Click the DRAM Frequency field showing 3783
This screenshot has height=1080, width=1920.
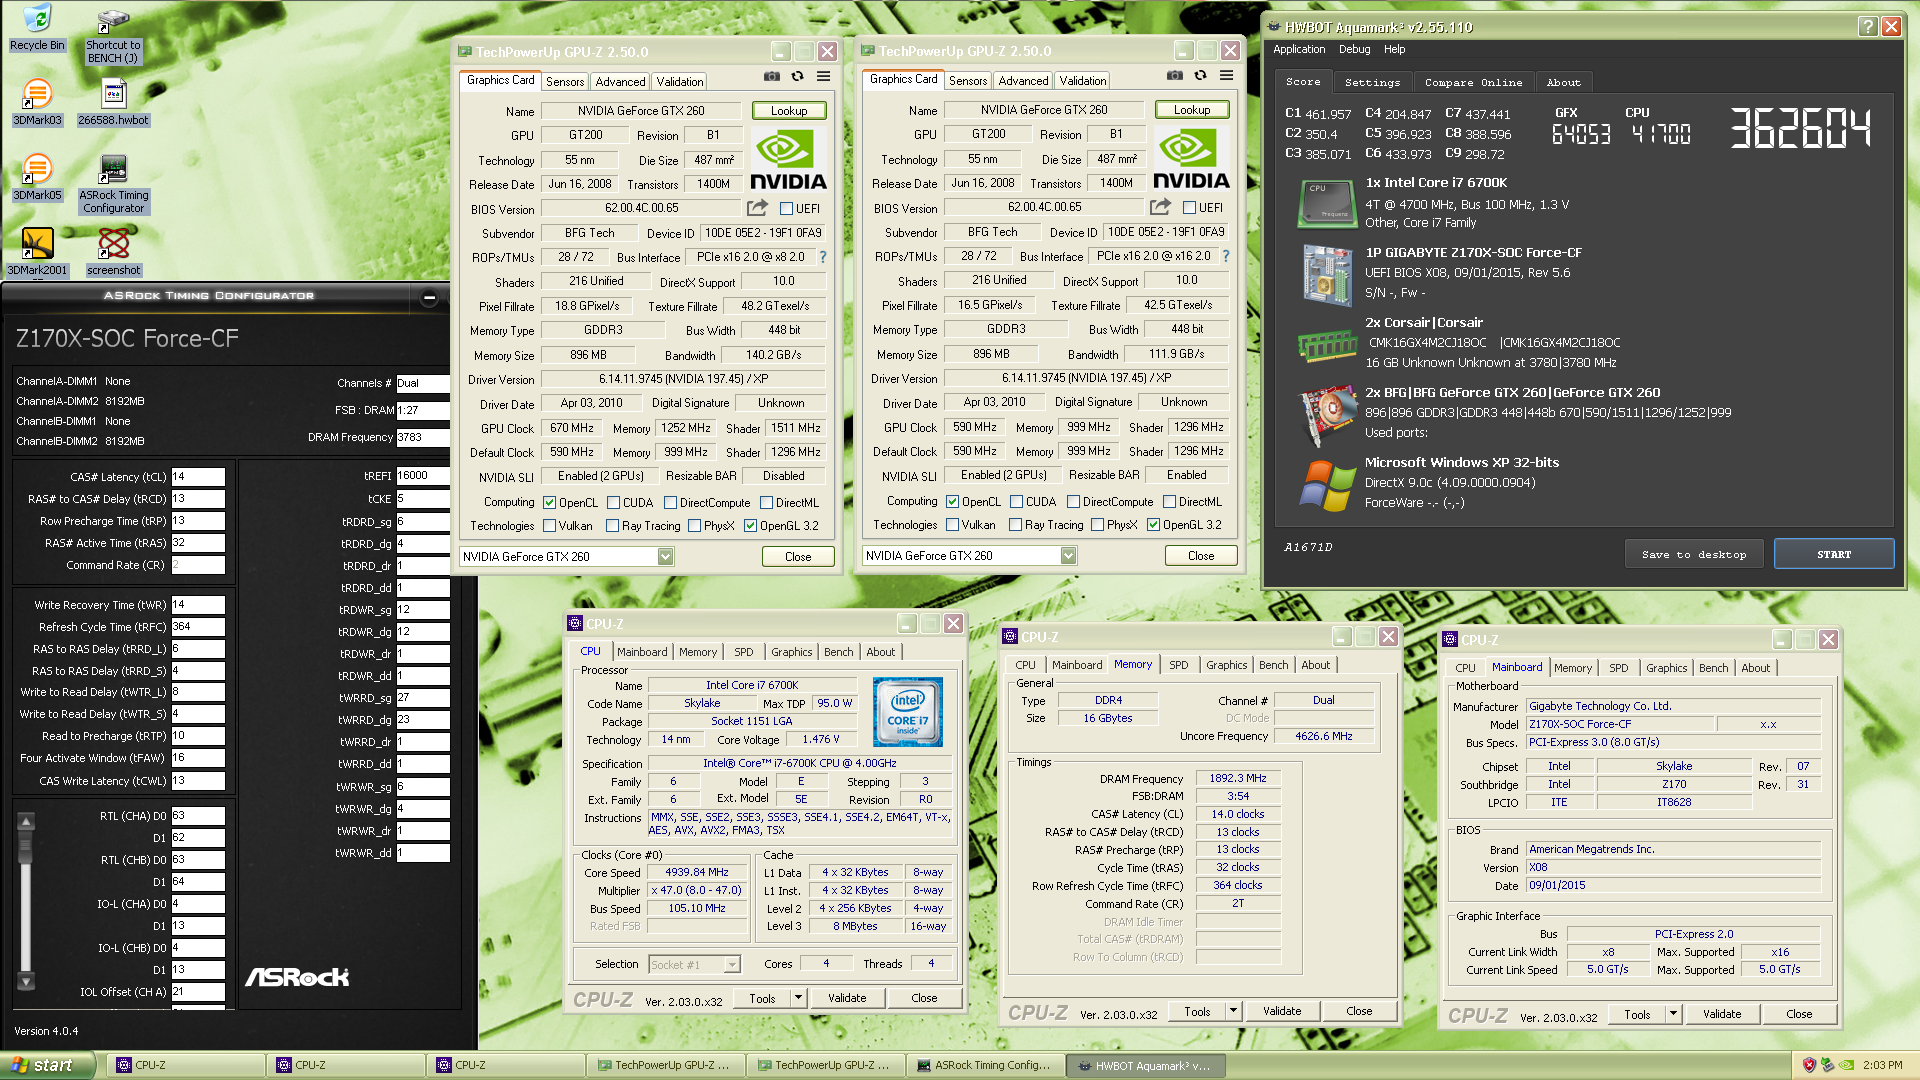click(423, 437)
